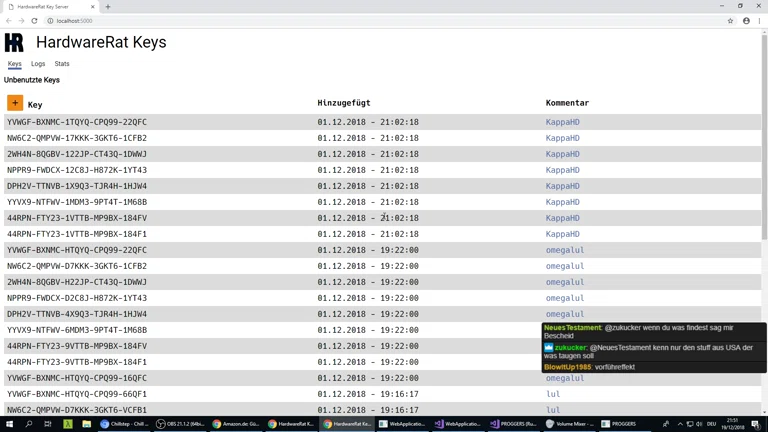The height and width of the screenshot is (432, 768).
Task: Close the HardwareRat Key Server tab
Action: coord(93,7)
